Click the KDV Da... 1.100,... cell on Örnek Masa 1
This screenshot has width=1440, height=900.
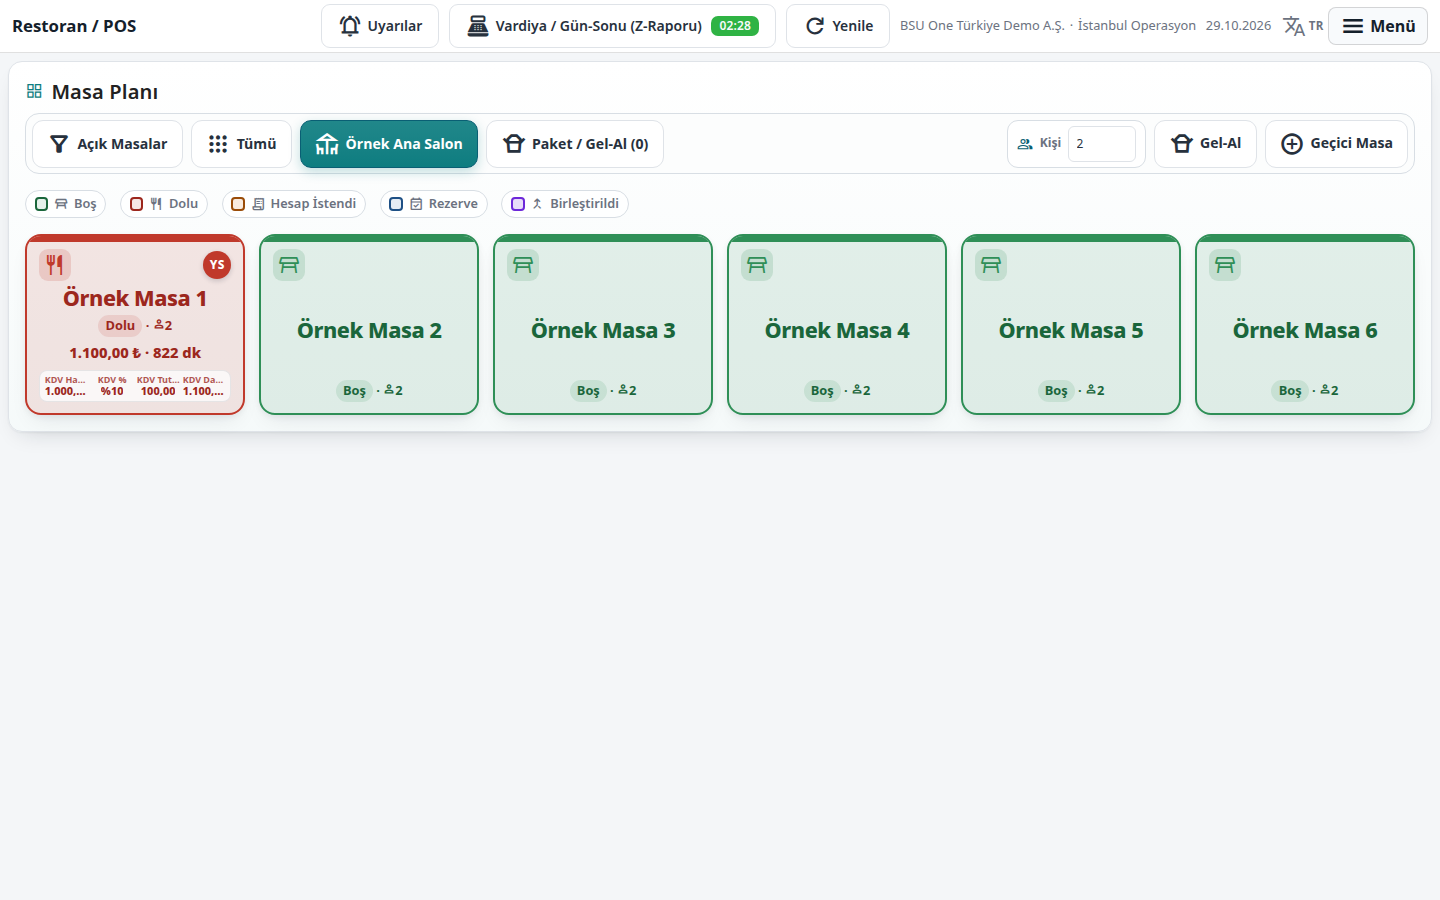coord(203,386)
